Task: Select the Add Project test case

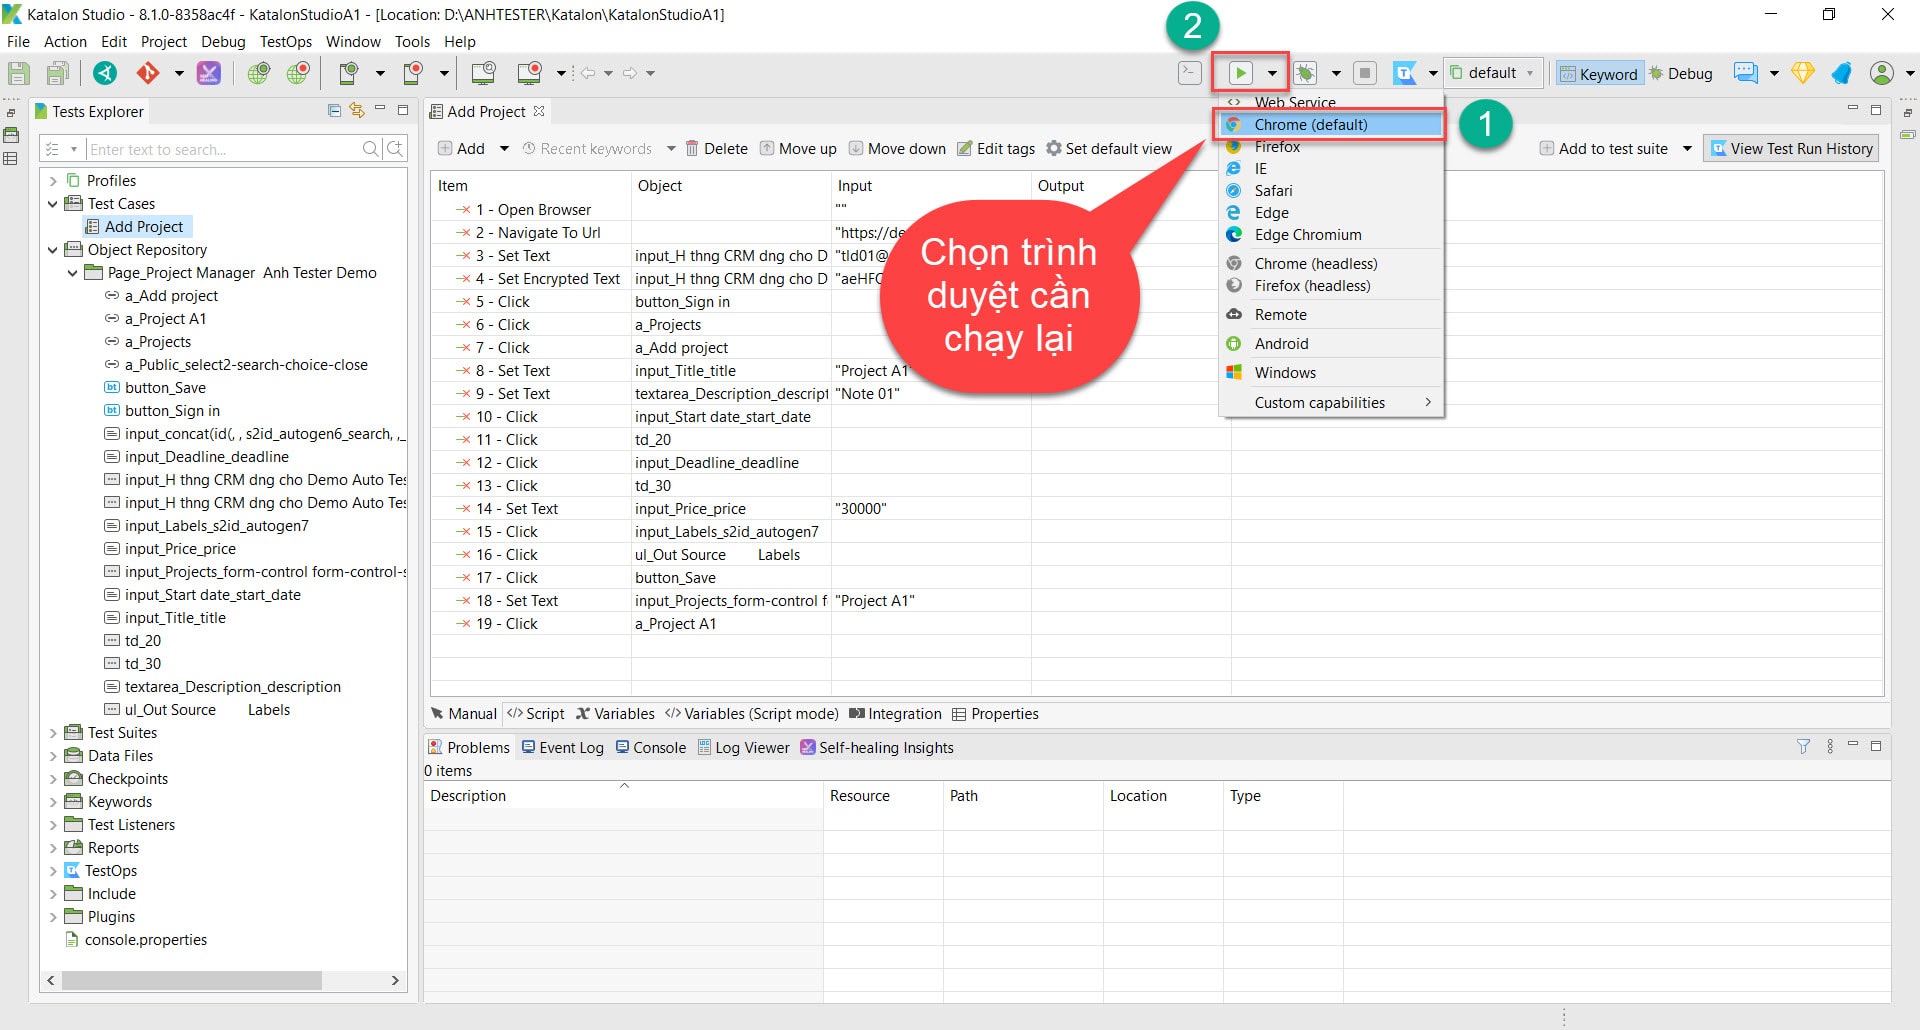Action: pos(135,227)
